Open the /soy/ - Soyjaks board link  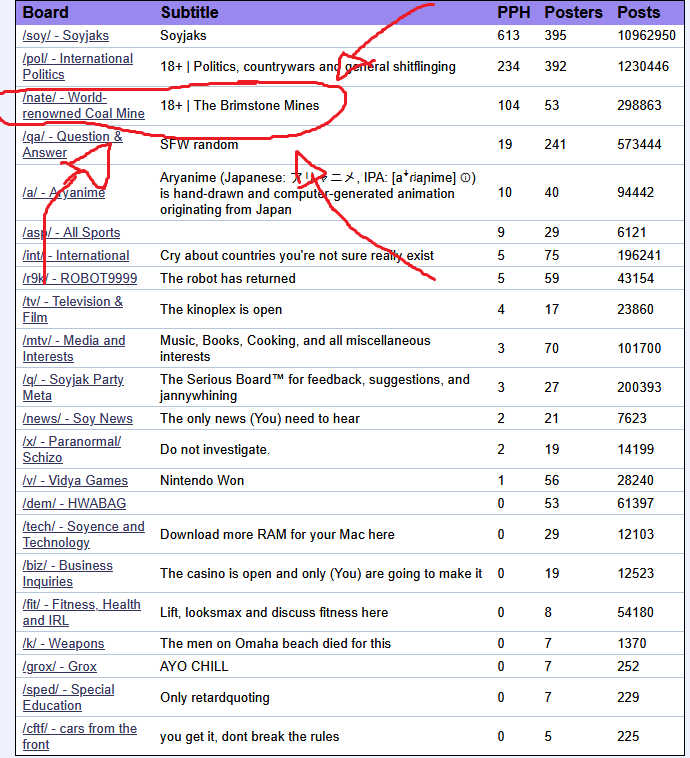click(x=66, y=36)
